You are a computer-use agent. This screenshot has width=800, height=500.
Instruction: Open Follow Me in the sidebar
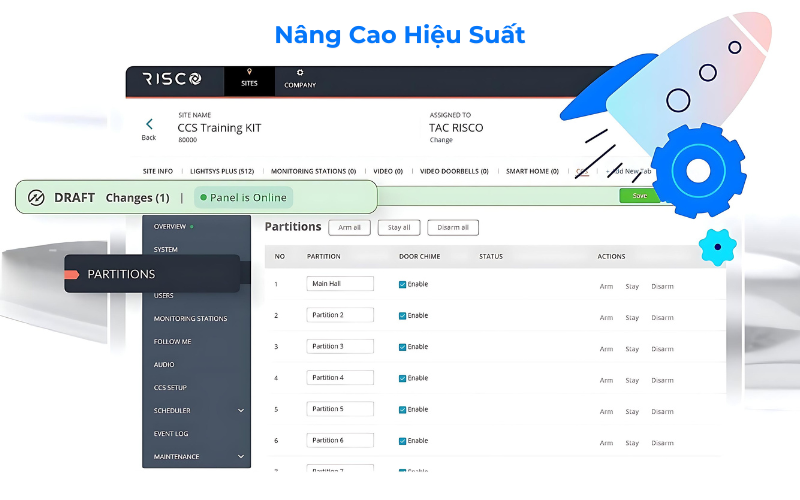click(x=172, y=341)
